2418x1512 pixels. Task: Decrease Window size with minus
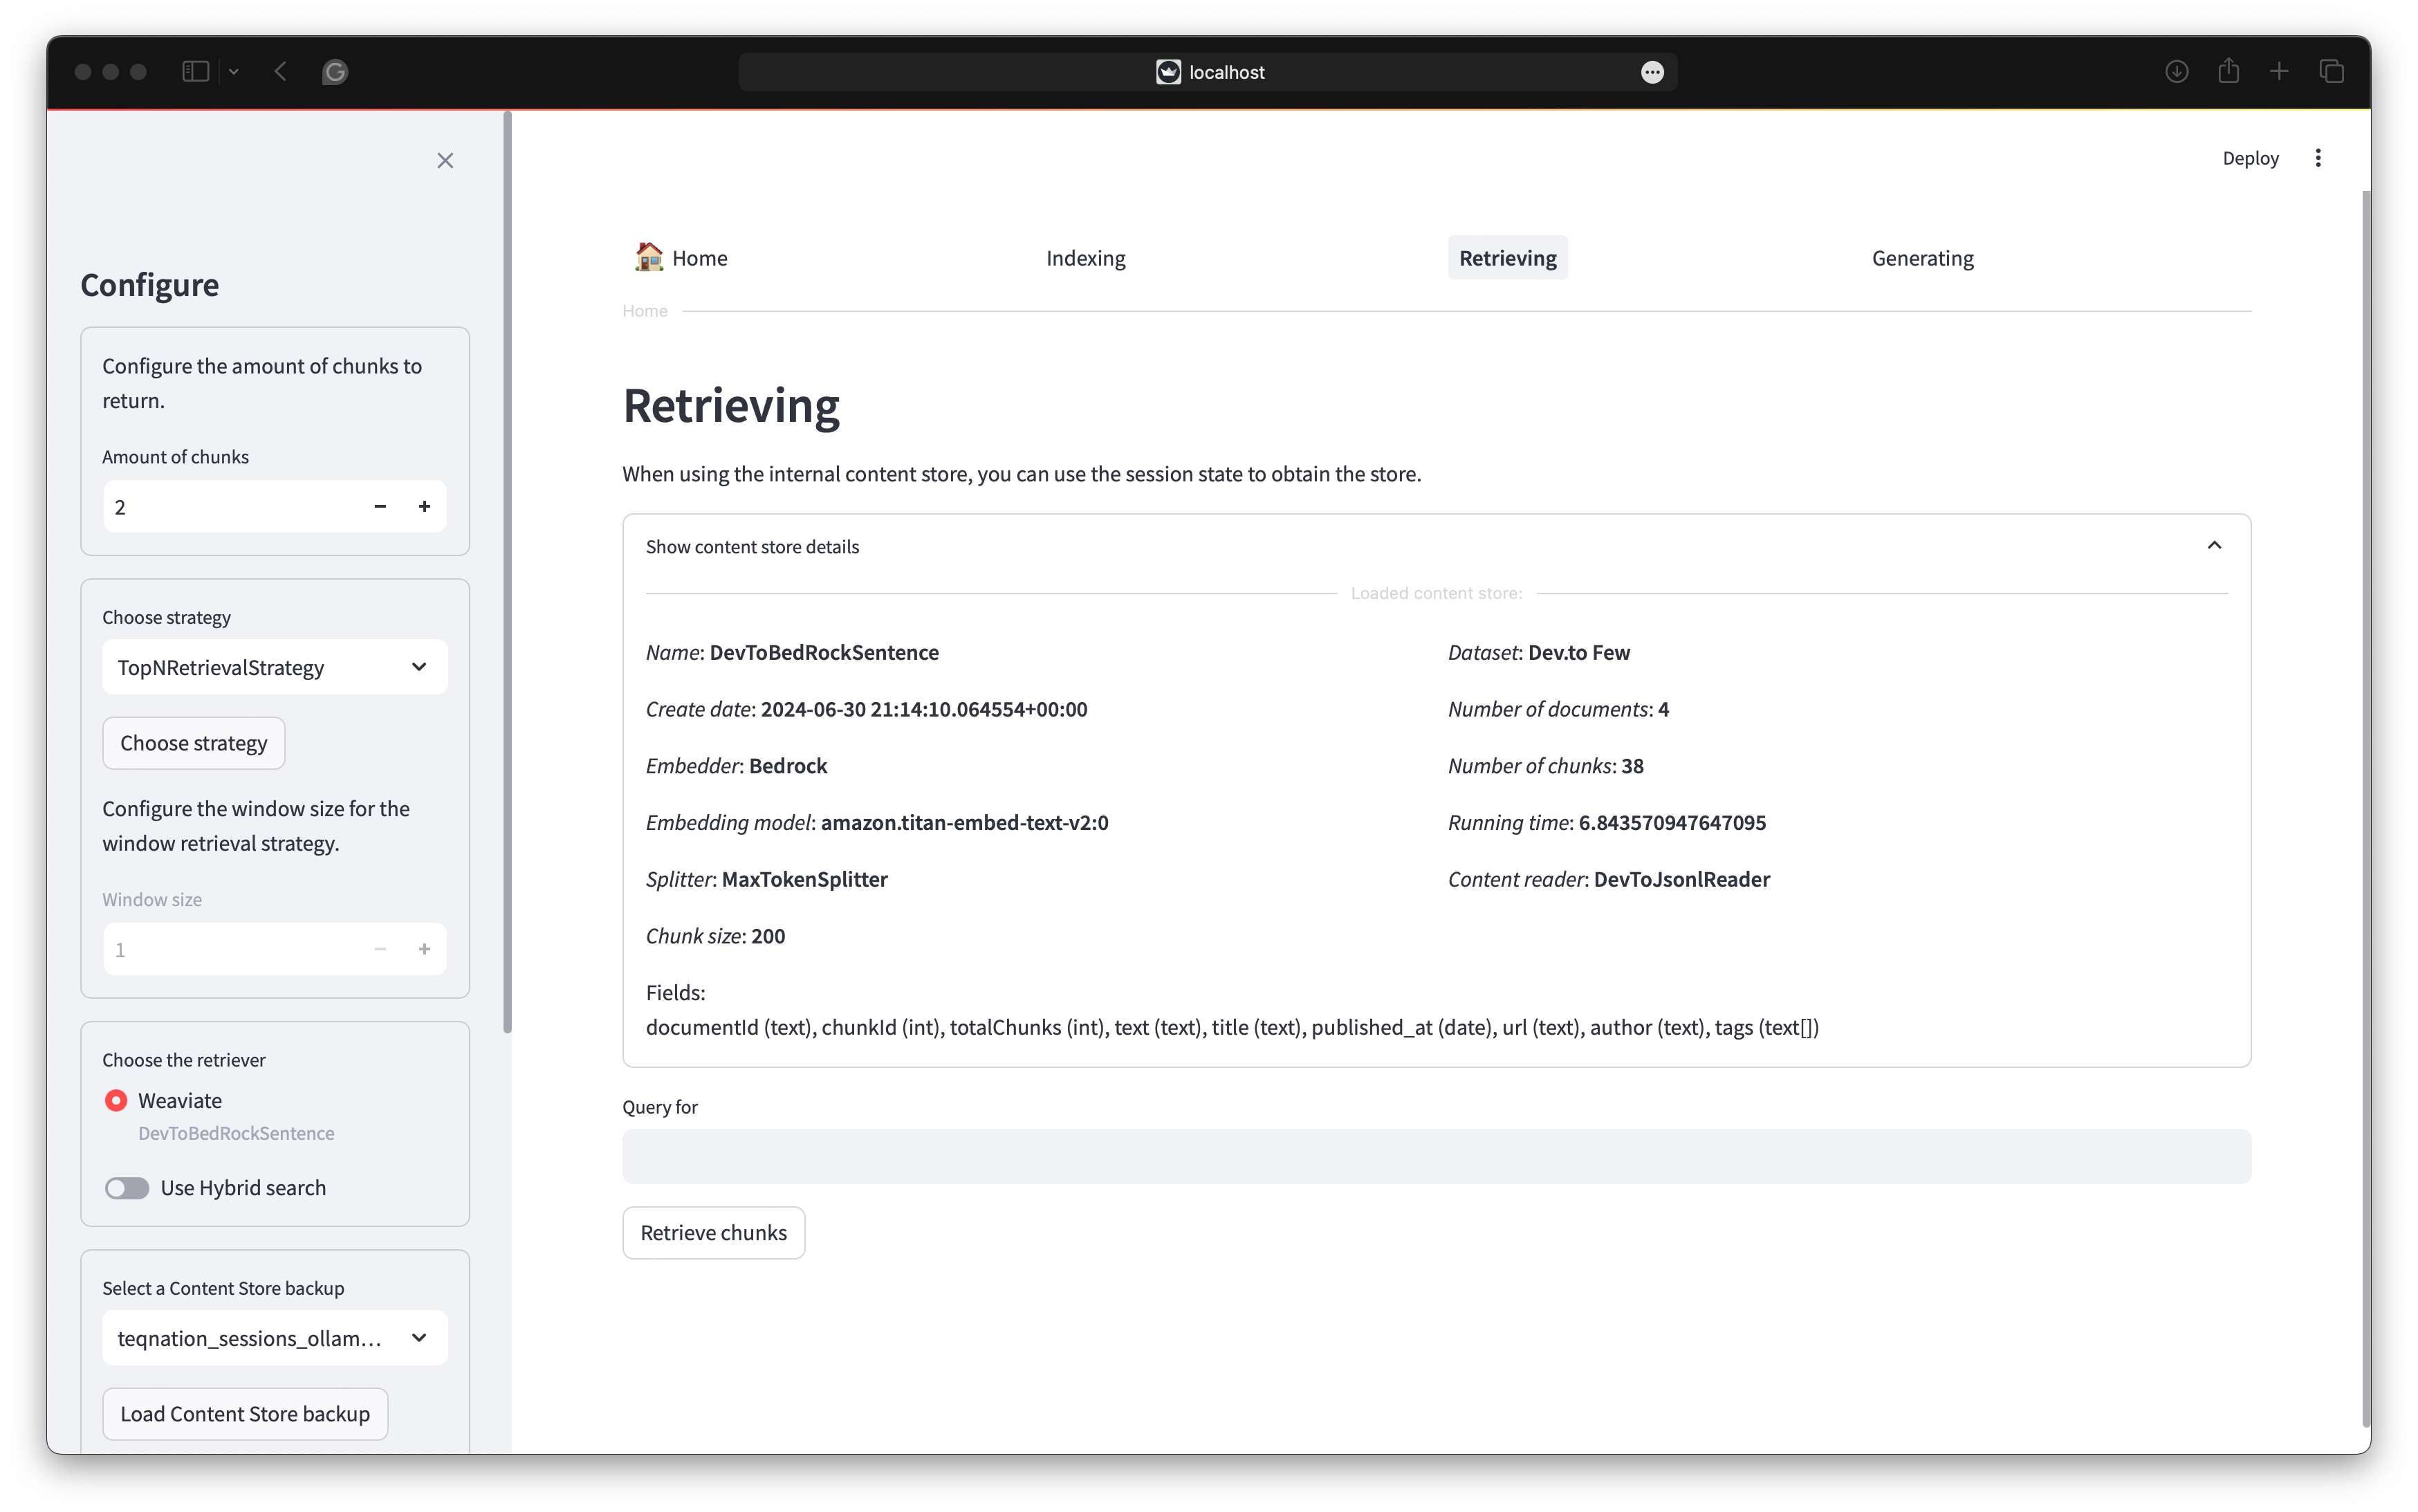(380, 949)
